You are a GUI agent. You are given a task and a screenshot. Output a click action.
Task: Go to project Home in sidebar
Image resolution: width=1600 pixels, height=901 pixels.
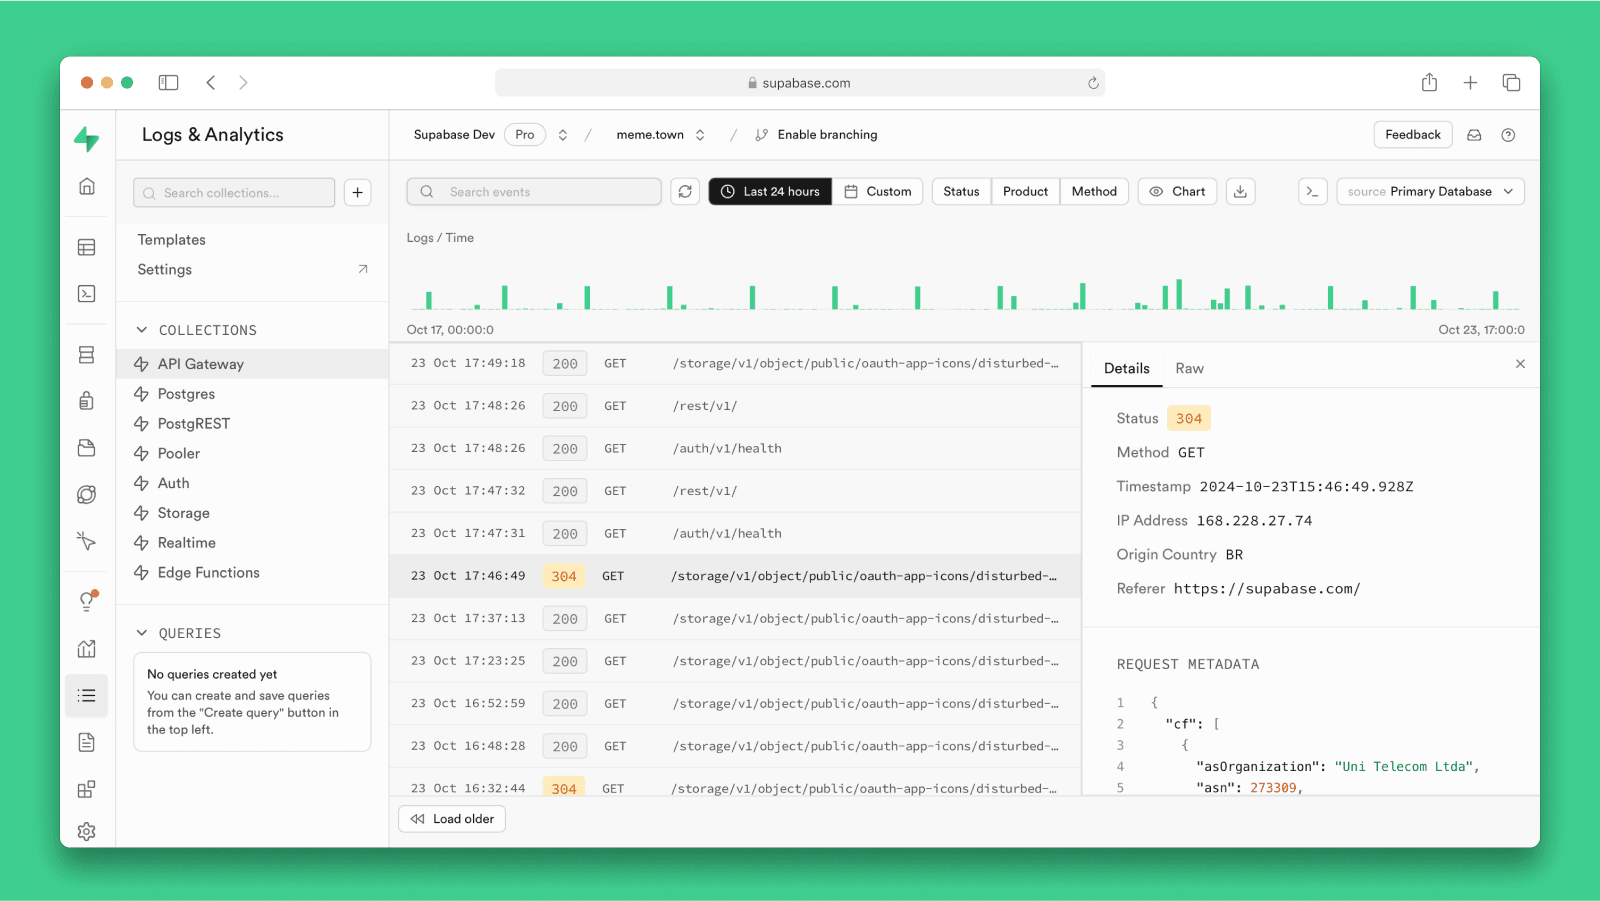tap(87, 186)
